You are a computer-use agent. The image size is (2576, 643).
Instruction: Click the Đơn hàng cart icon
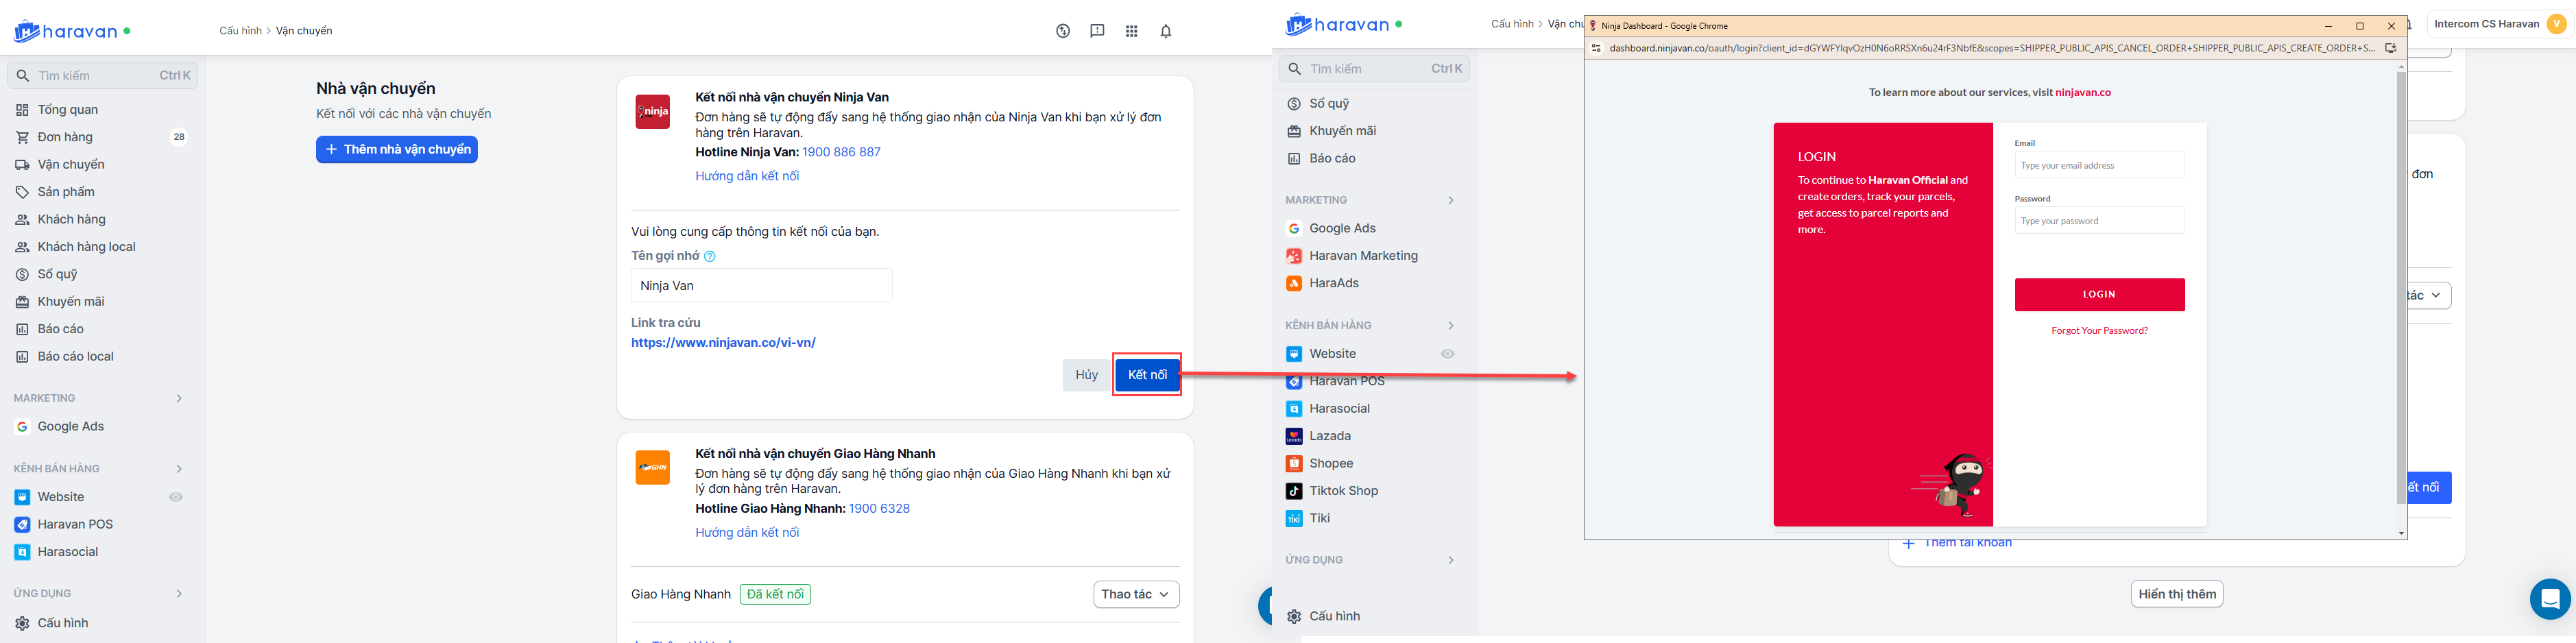(x=22, y=137)
